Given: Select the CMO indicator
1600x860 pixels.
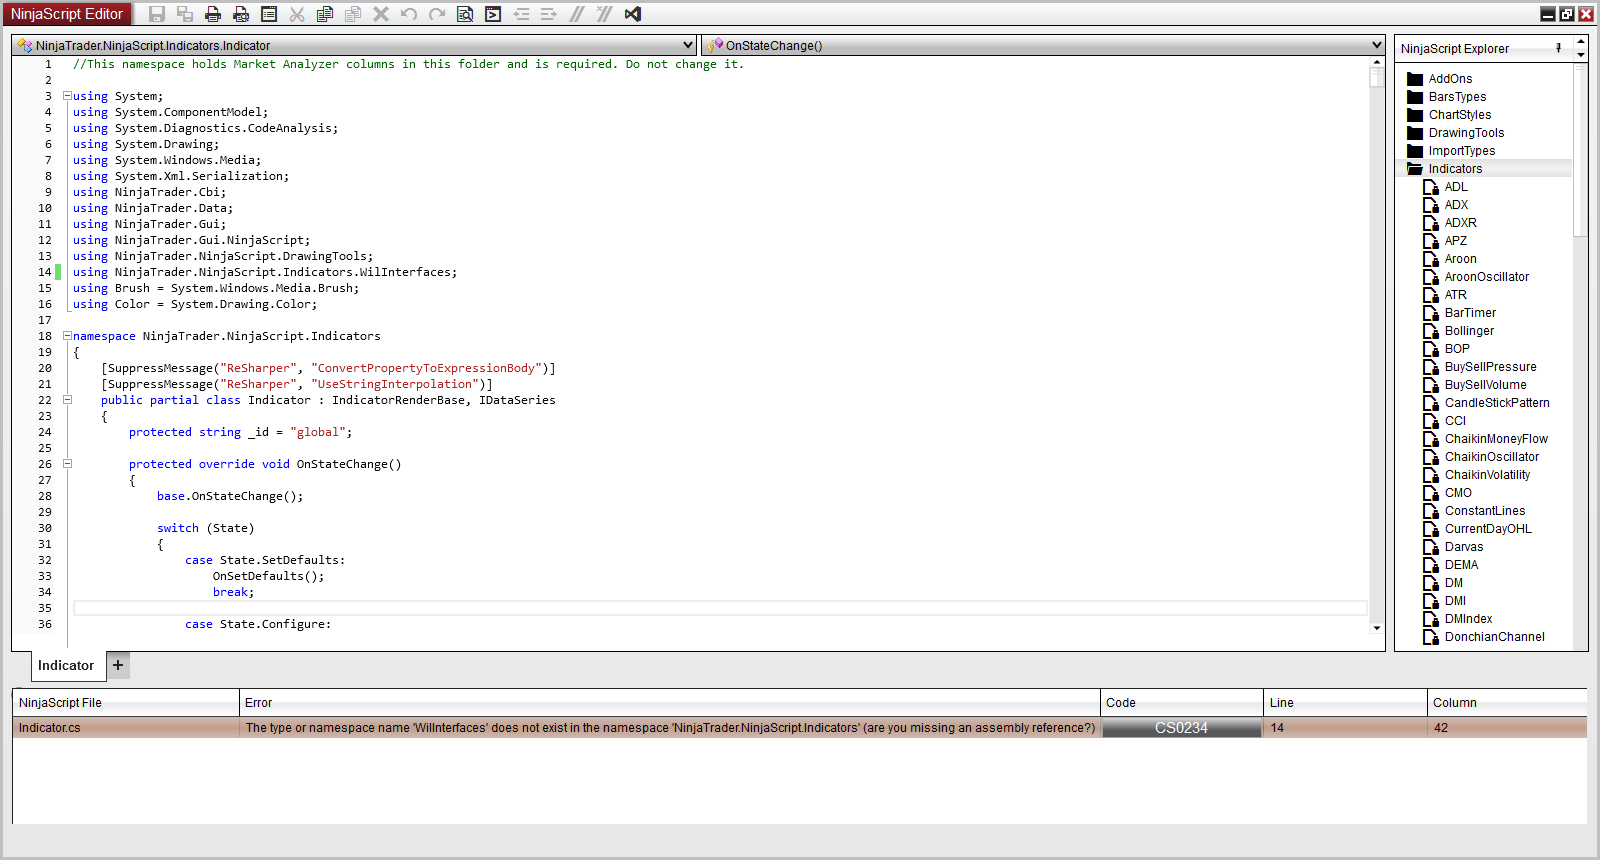Looking at the screenshot, I should 1458,493.
